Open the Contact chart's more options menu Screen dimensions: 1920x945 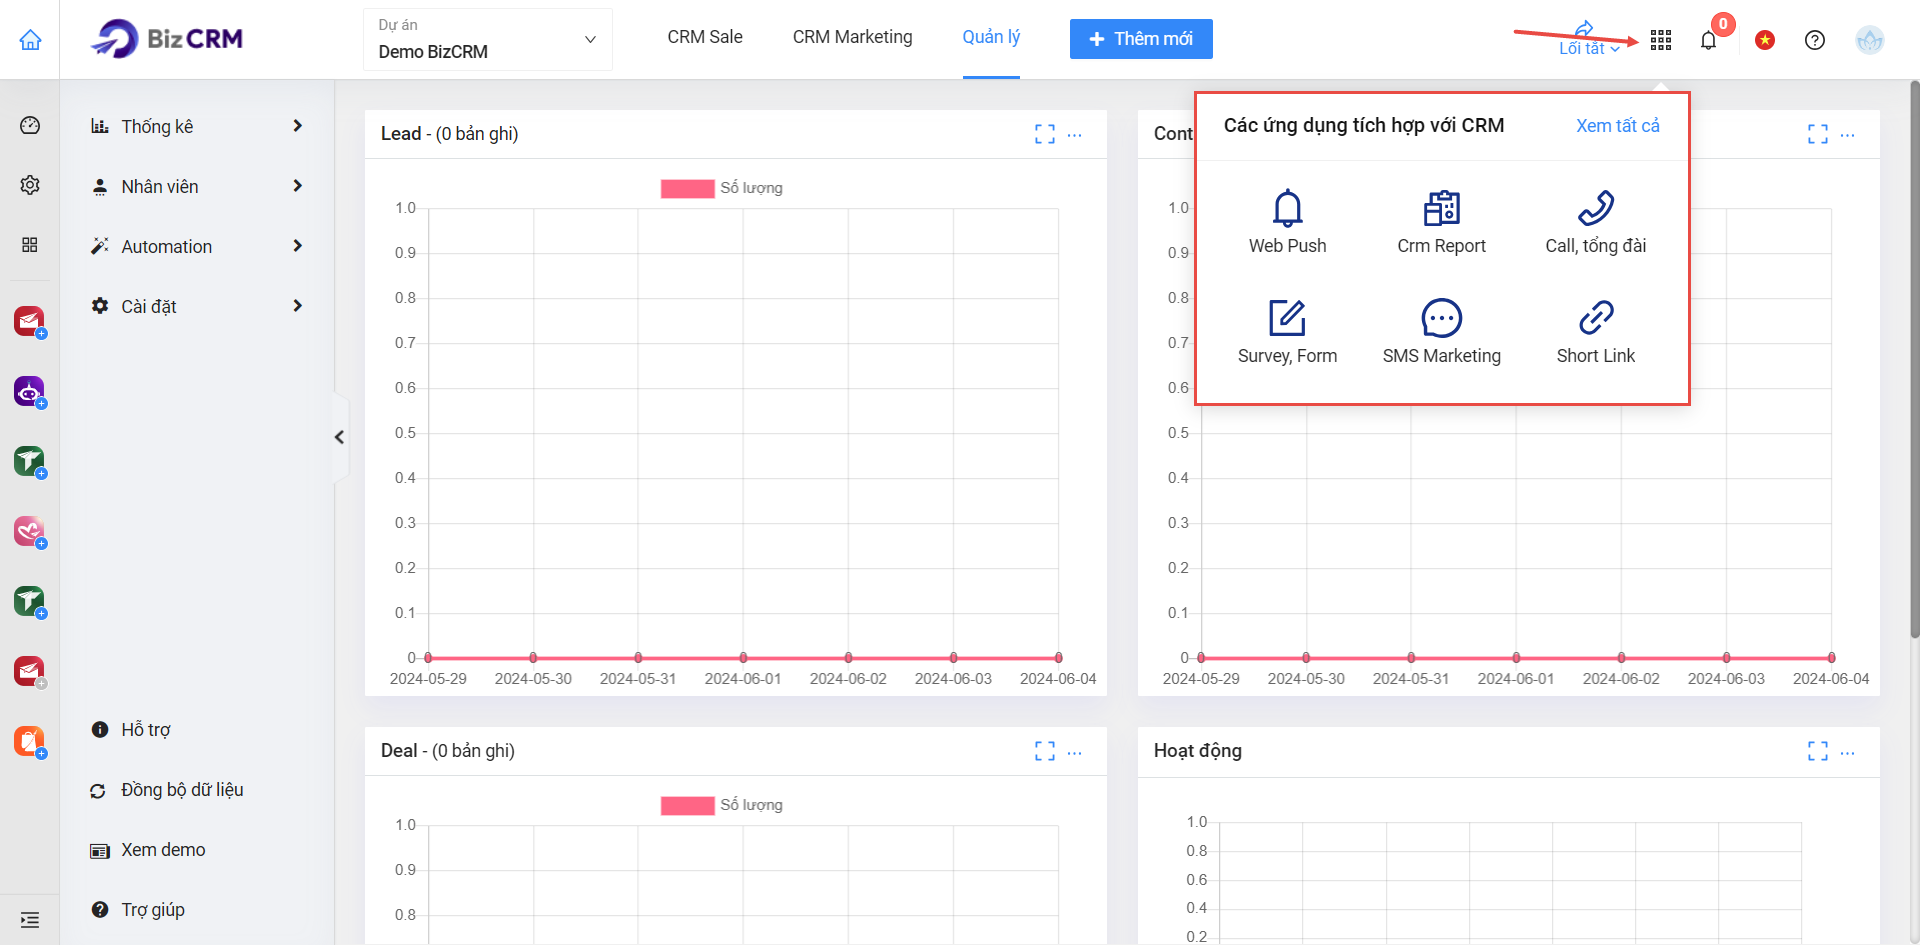point(1848,134)
